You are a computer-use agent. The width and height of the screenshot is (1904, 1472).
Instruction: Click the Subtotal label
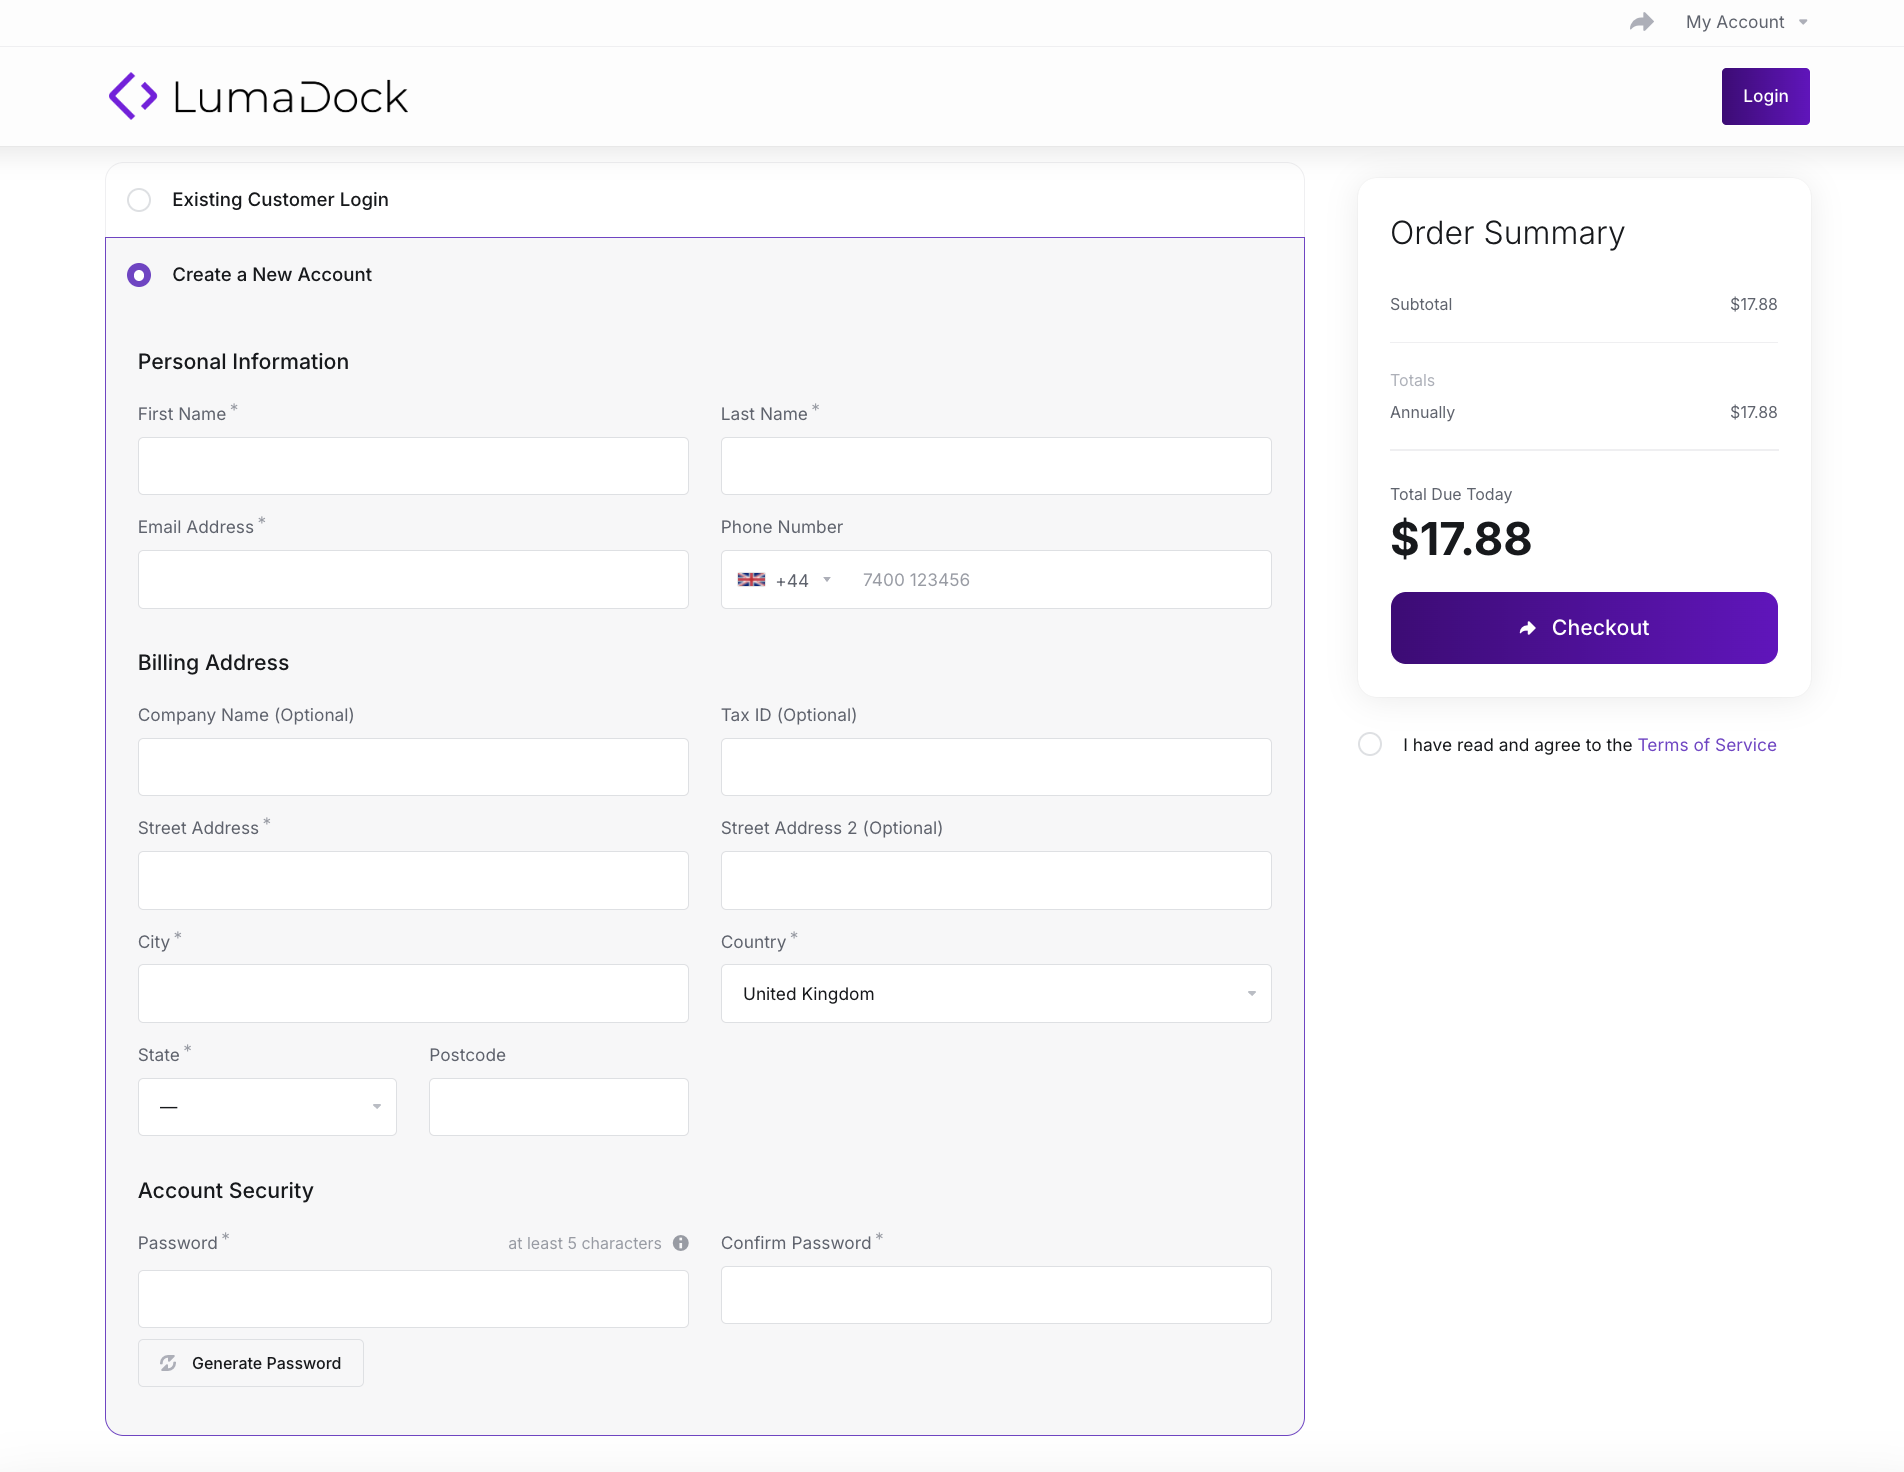(x=1421, y=305)
